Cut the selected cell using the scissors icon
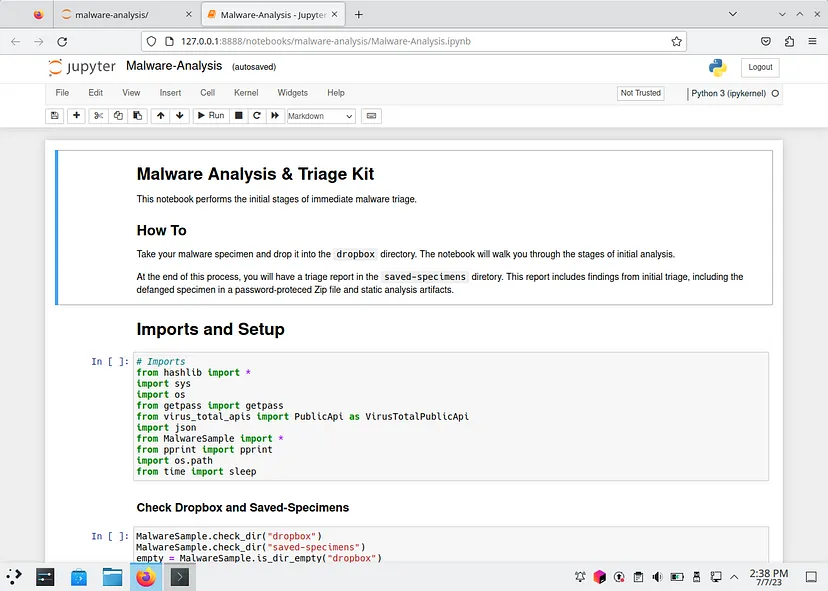Screen dimensions: 828x591 tap(96, 116)
